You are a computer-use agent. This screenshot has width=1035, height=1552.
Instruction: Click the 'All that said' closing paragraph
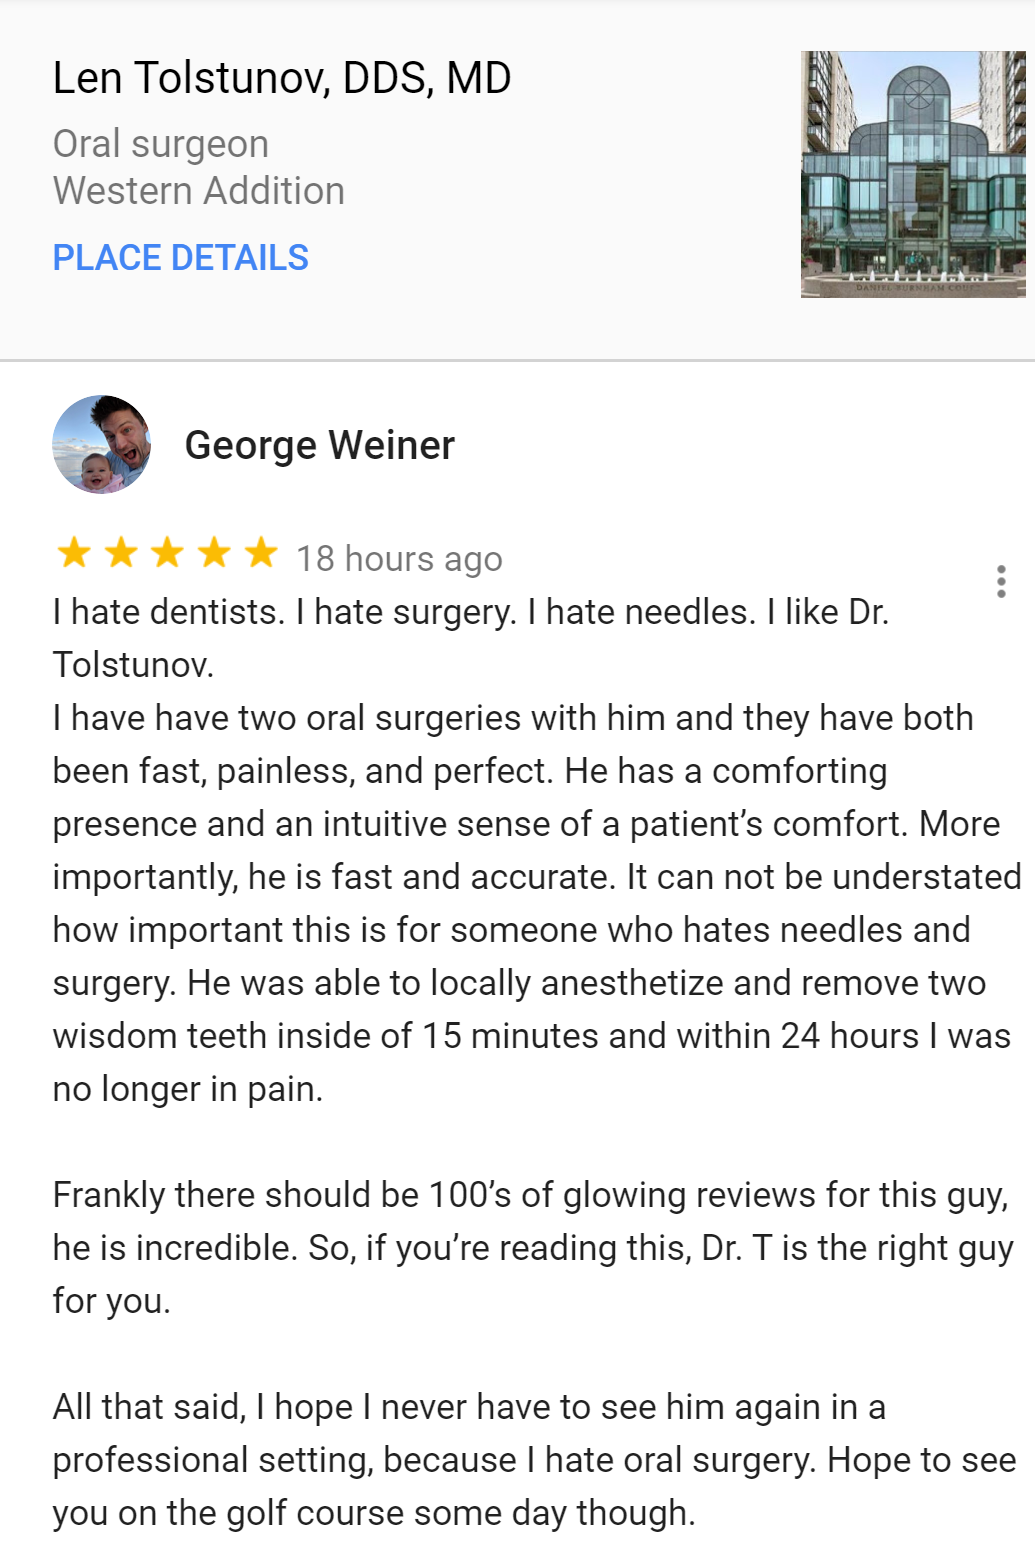pos(534,1460)
